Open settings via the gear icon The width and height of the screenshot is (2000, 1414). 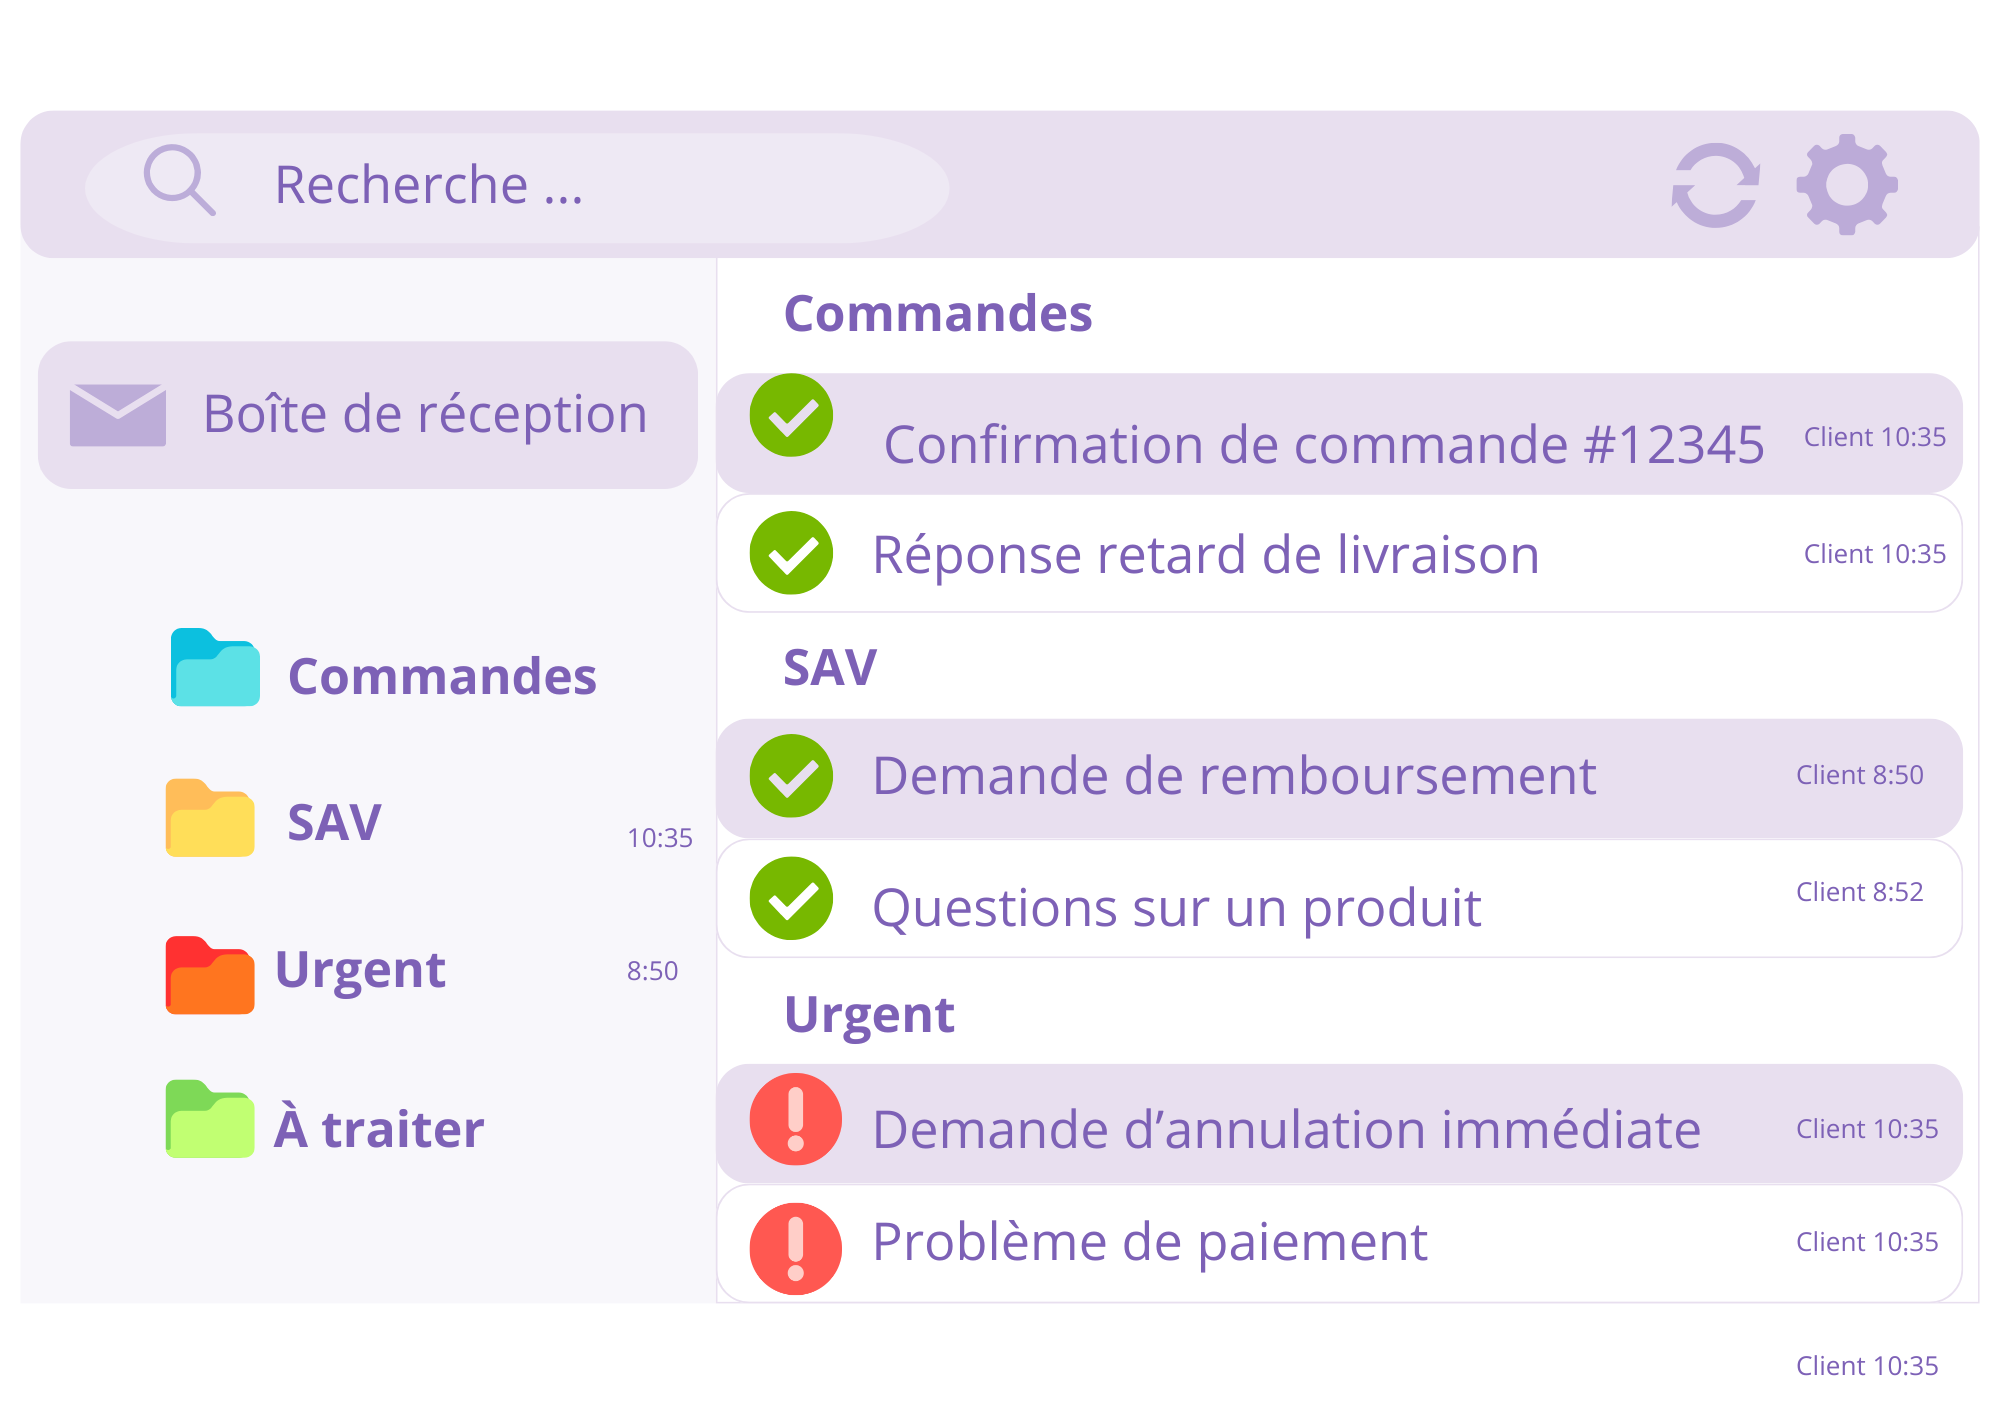point(1846,185)
